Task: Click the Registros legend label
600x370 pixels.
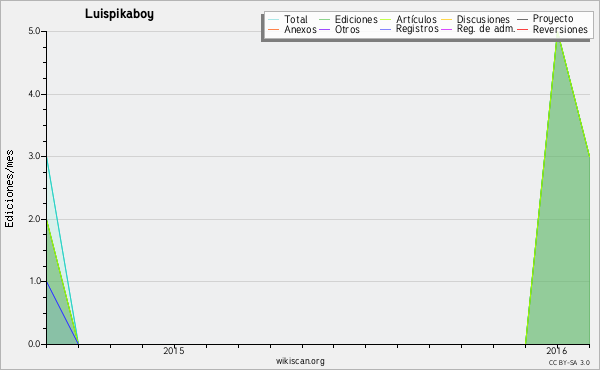Action: click(x=417, y=29)
